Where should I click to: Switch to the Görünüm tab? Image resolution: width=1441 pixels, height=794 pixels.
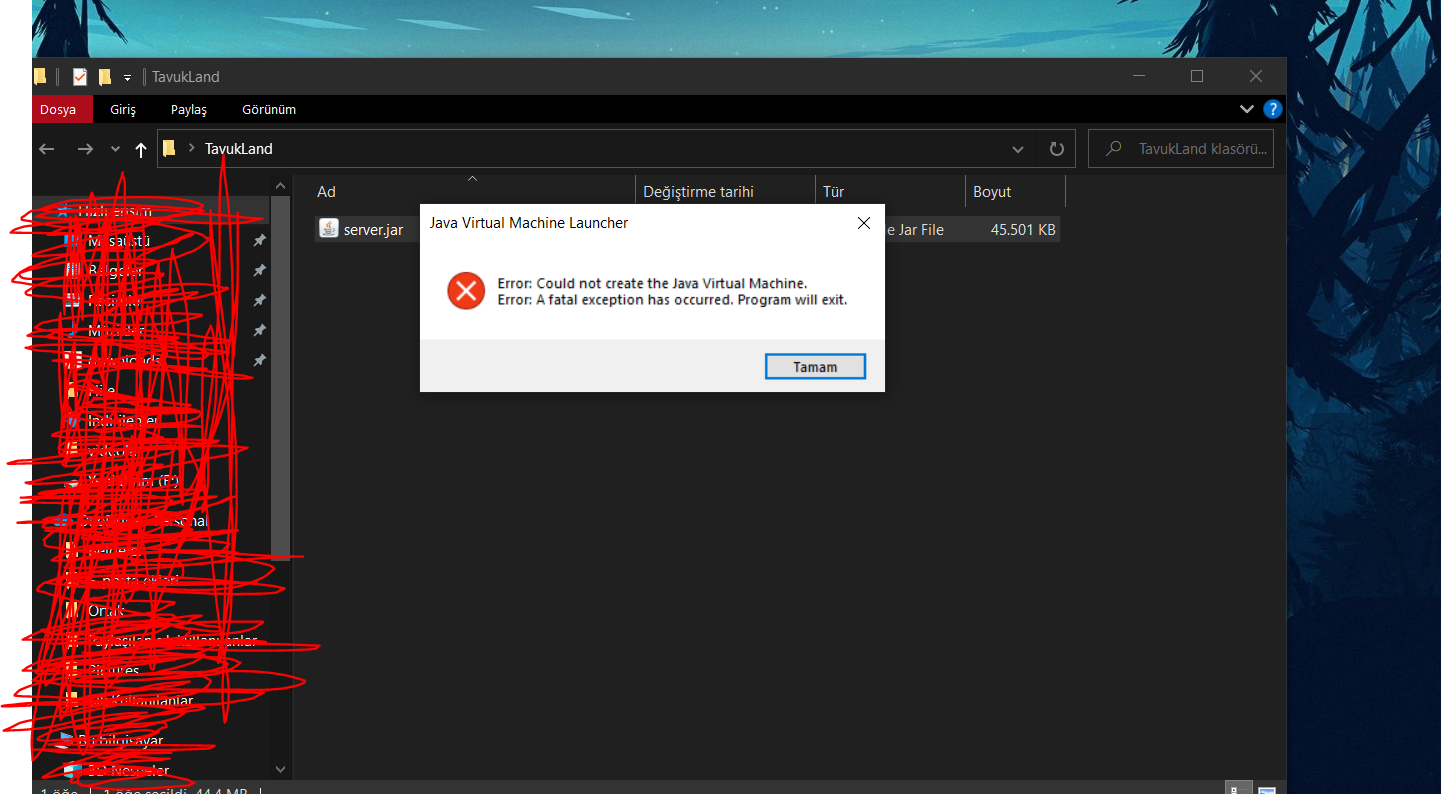269,109
